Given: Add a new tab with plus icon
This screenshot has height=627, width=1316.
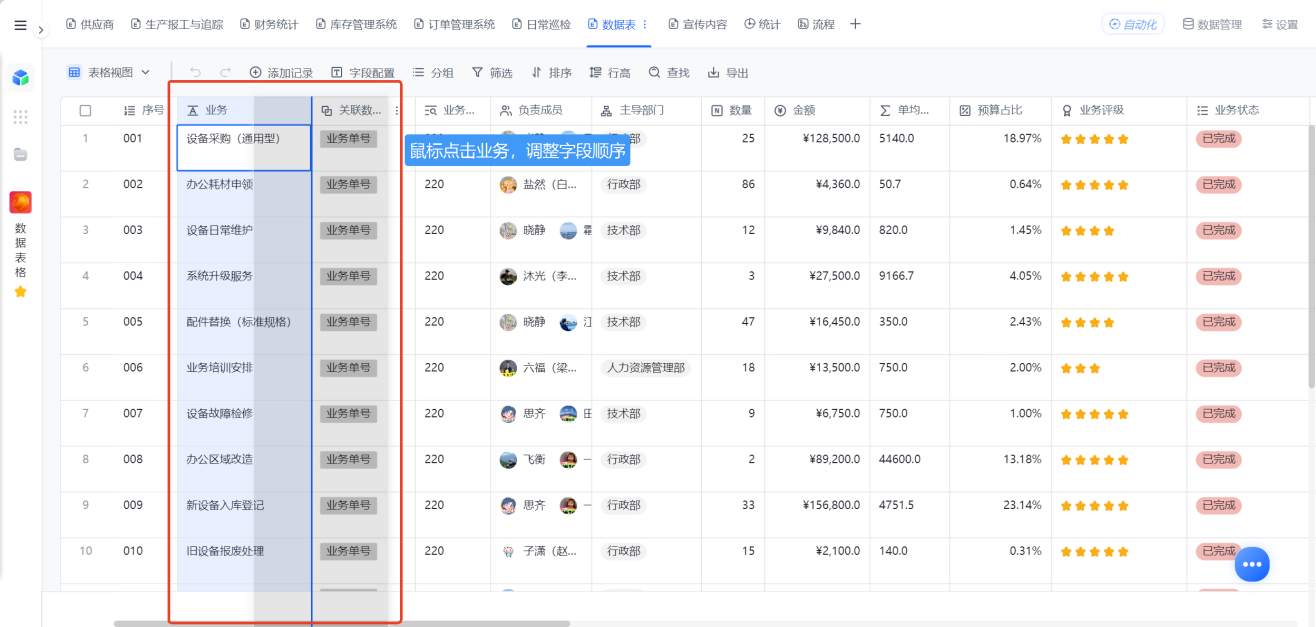Looking at the screenshot, I should tap(855, 24).
